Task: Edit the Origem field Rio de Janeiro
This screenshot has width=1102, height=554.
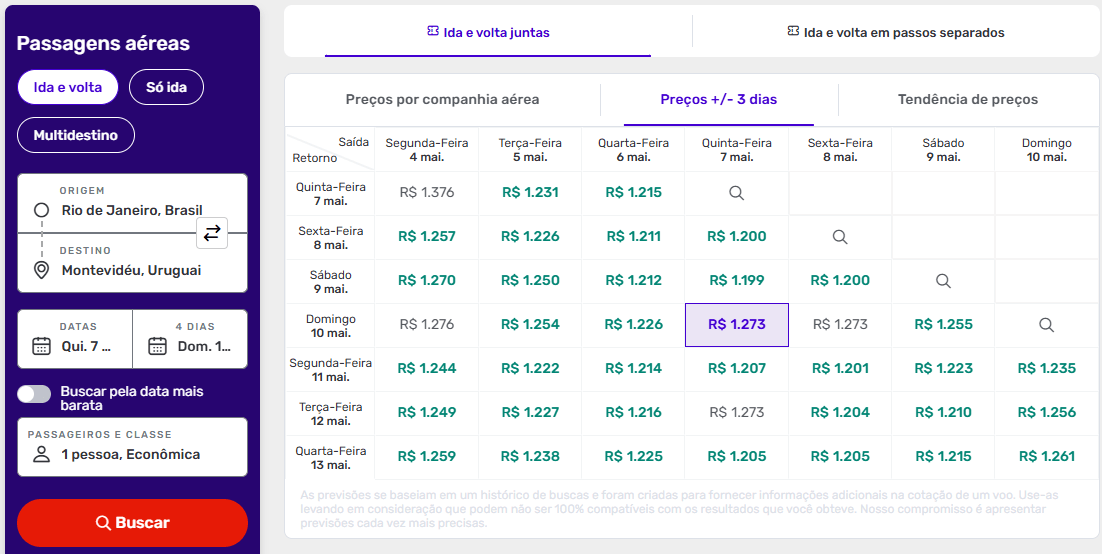Action: coord(130,210)
